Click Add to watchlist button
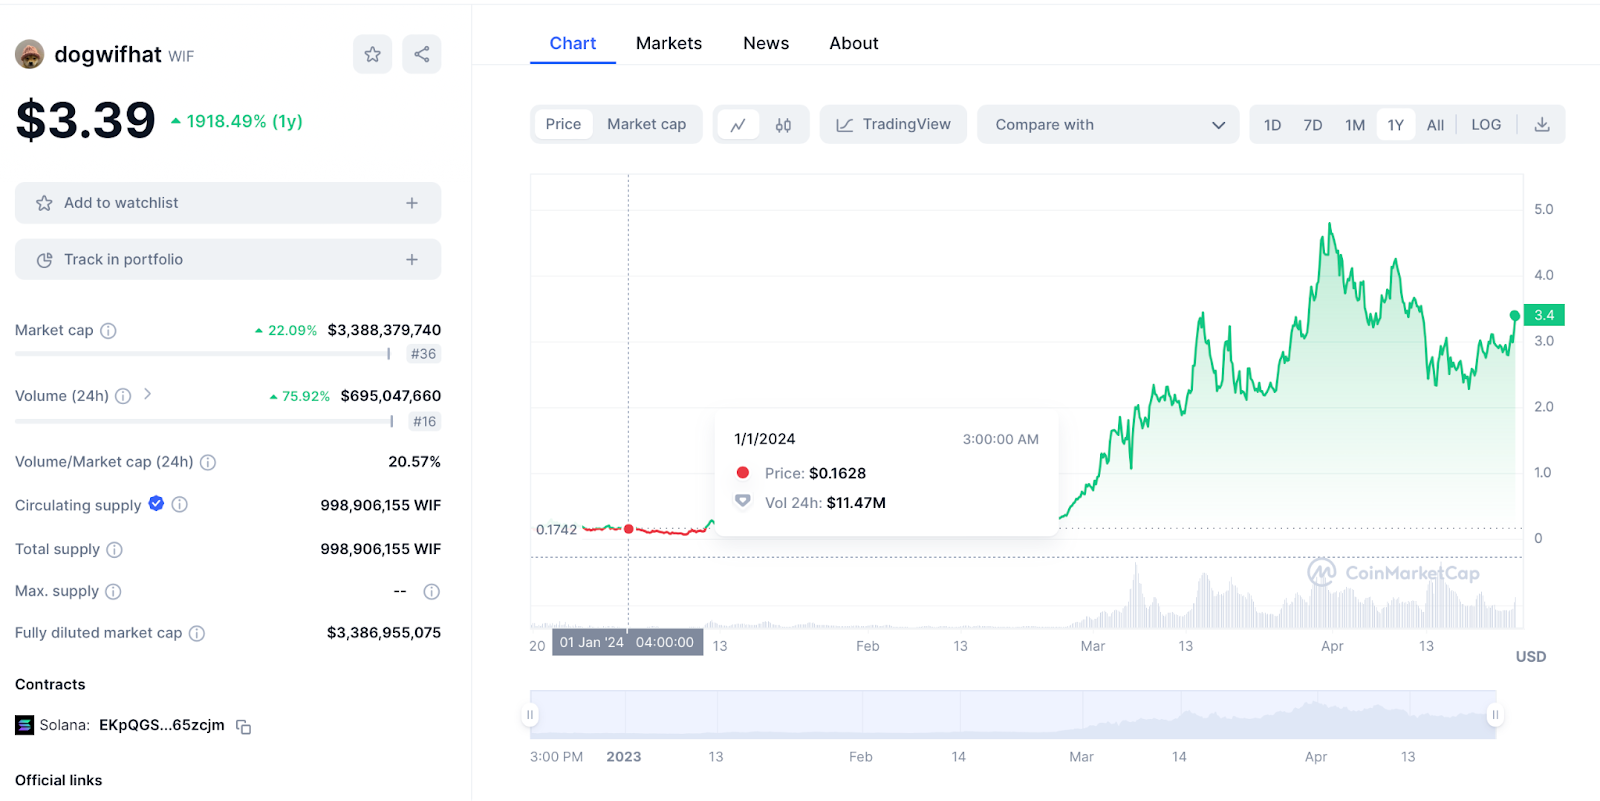 point(228,203)
